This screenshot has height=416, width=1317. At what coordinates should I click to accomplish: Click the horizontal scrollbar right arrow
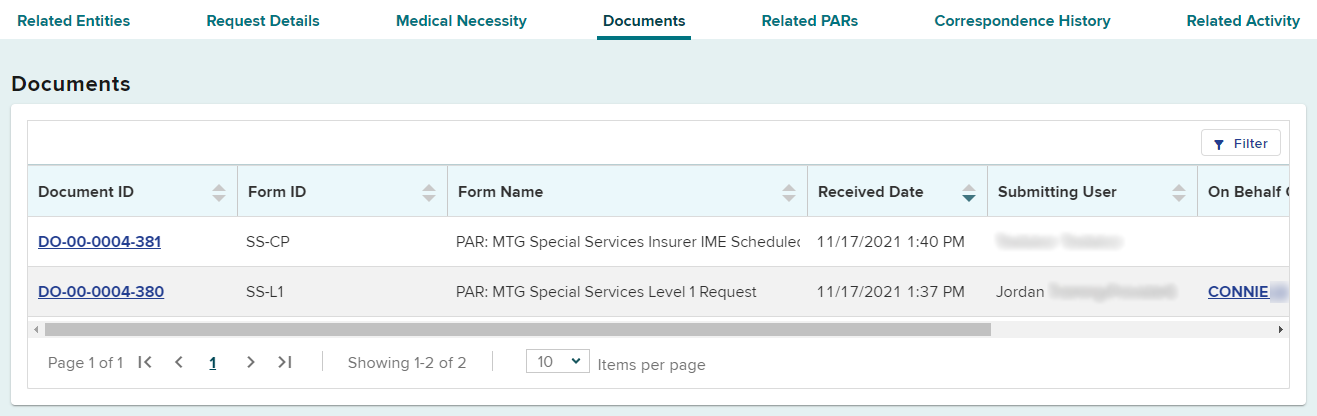click(1281, 329)
